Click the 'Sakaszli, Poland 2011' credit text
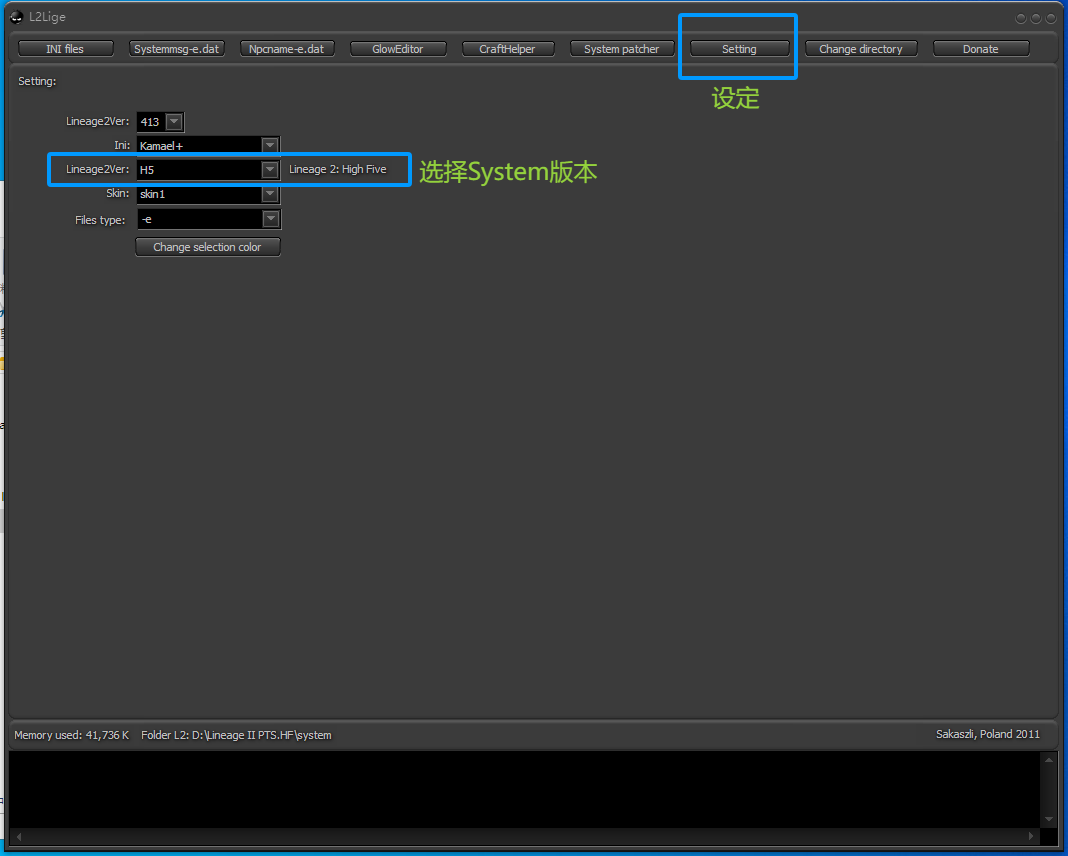The height and width of the screenshot is (856, 1068). (988, 734)
